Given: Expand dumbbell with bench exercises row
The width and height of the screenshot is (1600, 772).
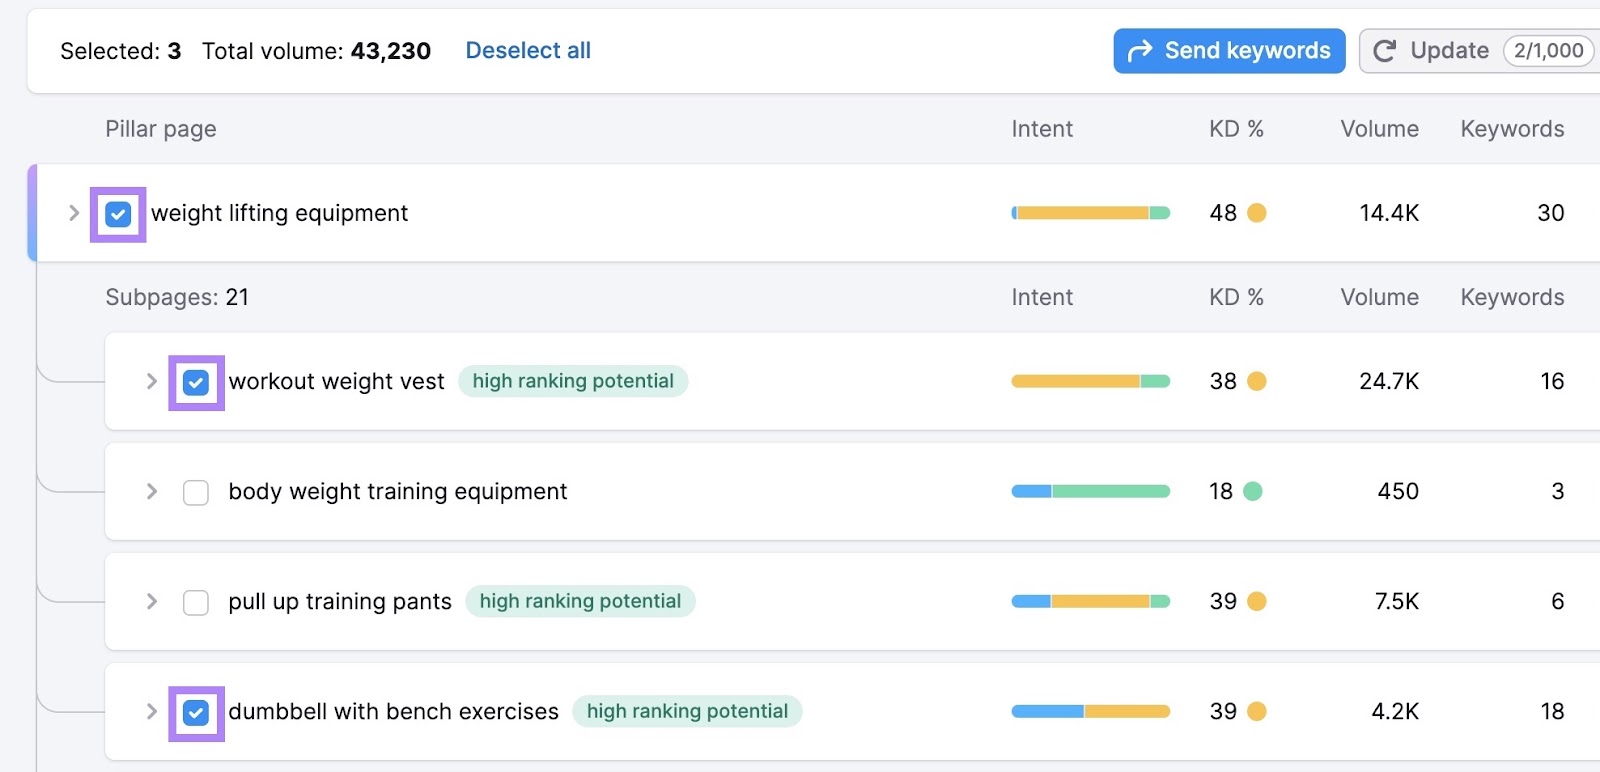Looking at the screenshot, I should pyautogui.click(x=151, y=711).
